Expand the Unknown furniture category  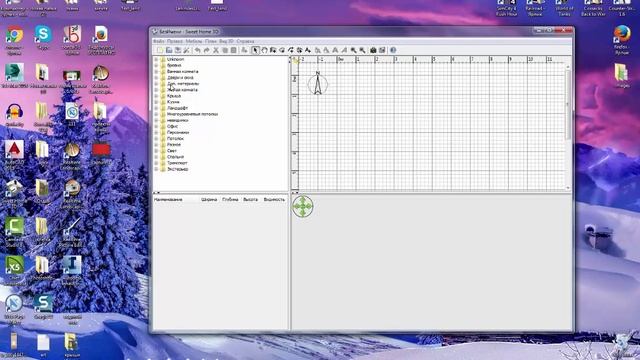tap(156, 59)
